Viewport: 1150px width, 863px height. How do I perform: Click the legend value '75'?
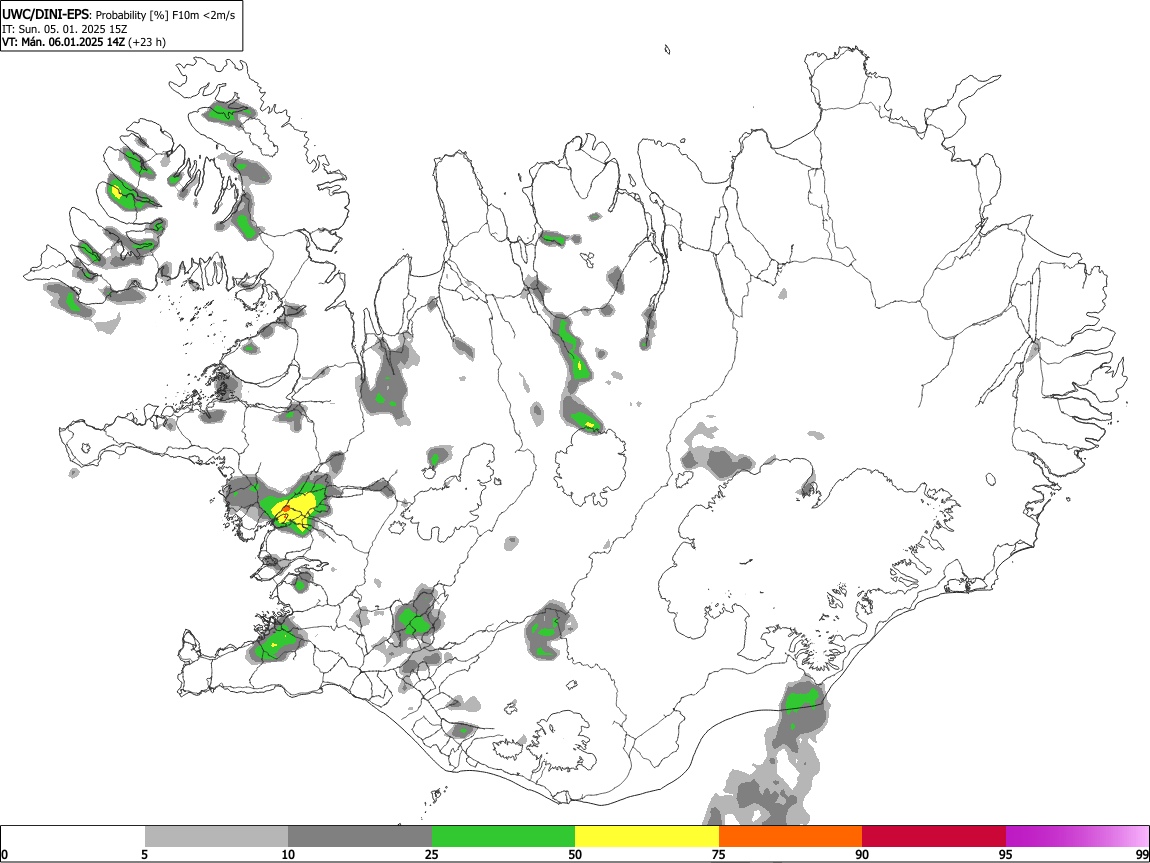click(x=719, y=854)
